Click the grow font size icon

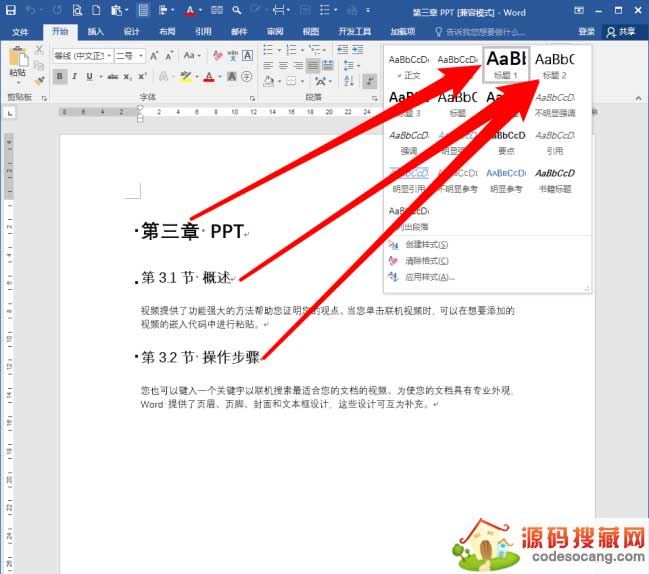pyautogui.click(x=155, y=55)
